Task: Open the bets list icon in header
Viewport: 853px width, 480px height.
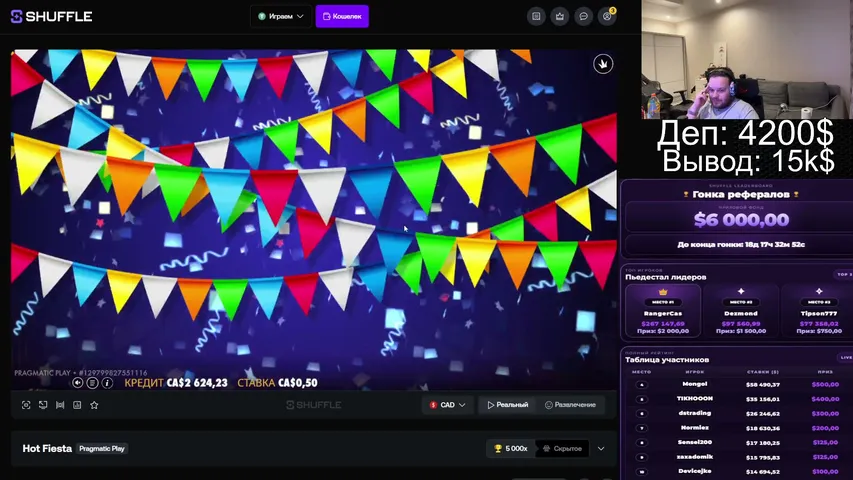Action: click(536, 16)
